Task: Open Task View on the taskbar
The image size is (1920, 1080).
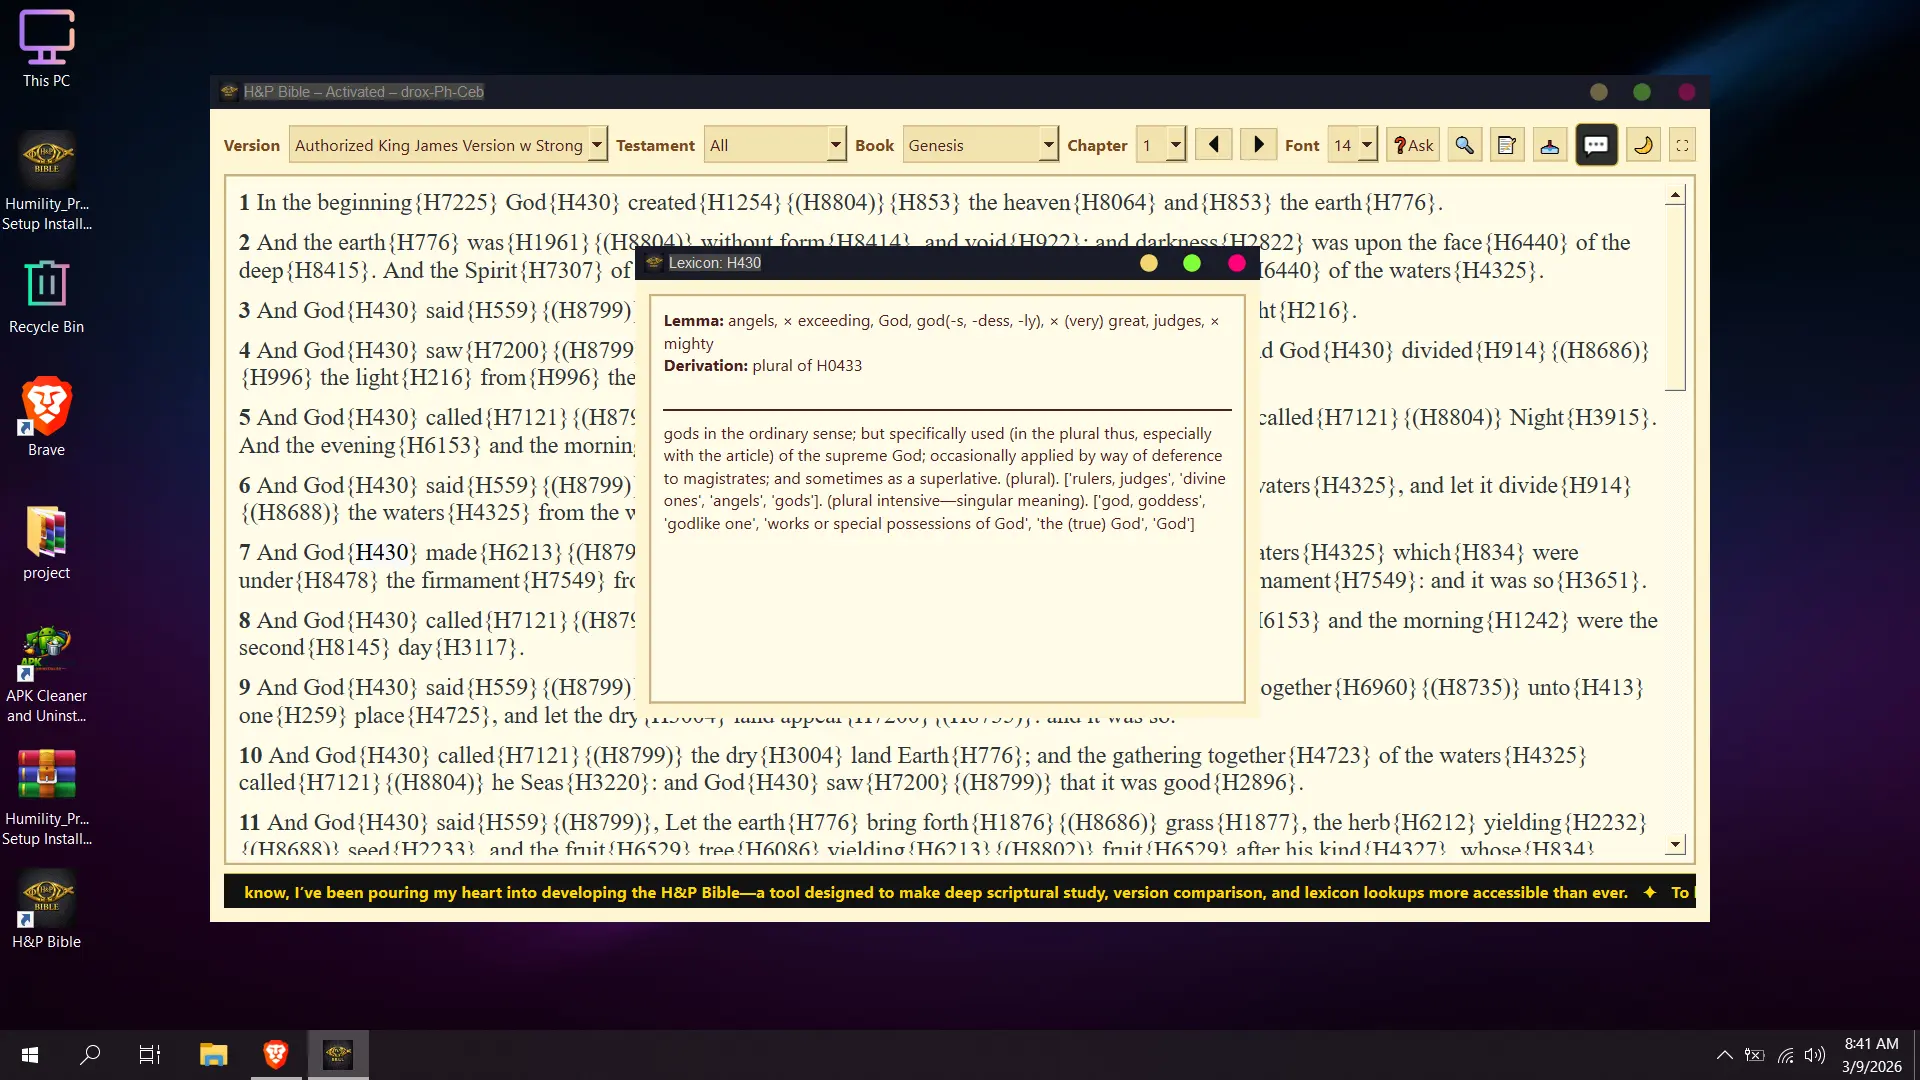Action: tap(150, 1055)
